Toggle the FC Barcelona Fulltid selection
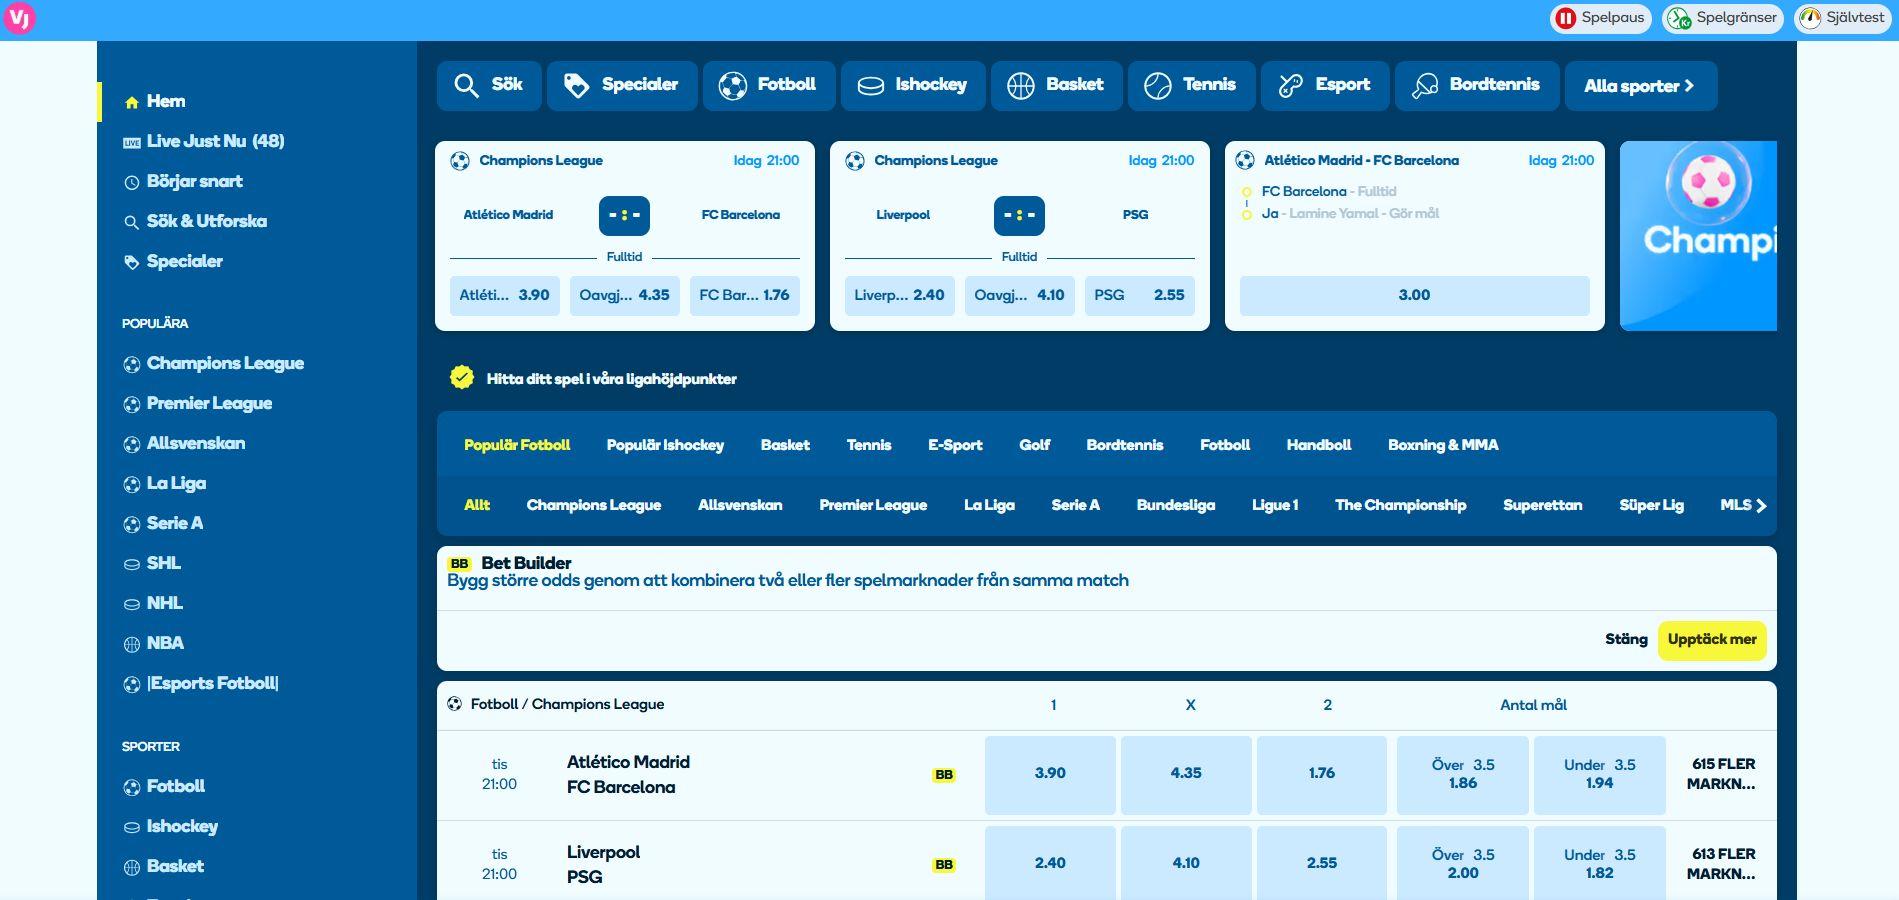 click(x=1246, y=191)
